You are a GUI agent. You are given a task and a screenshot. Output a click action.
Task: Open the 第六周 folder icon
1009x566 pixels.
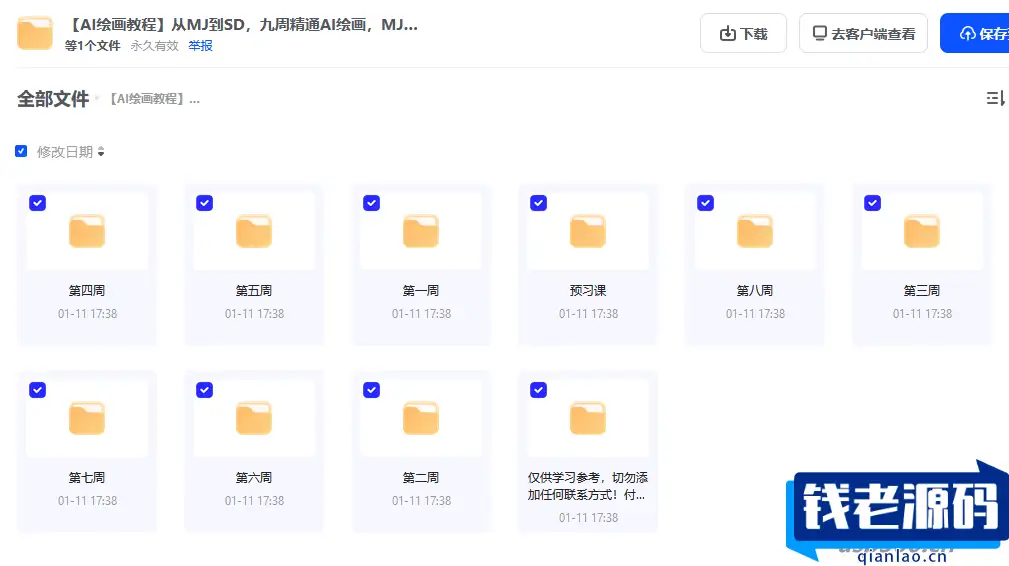[x=254, y=418]
